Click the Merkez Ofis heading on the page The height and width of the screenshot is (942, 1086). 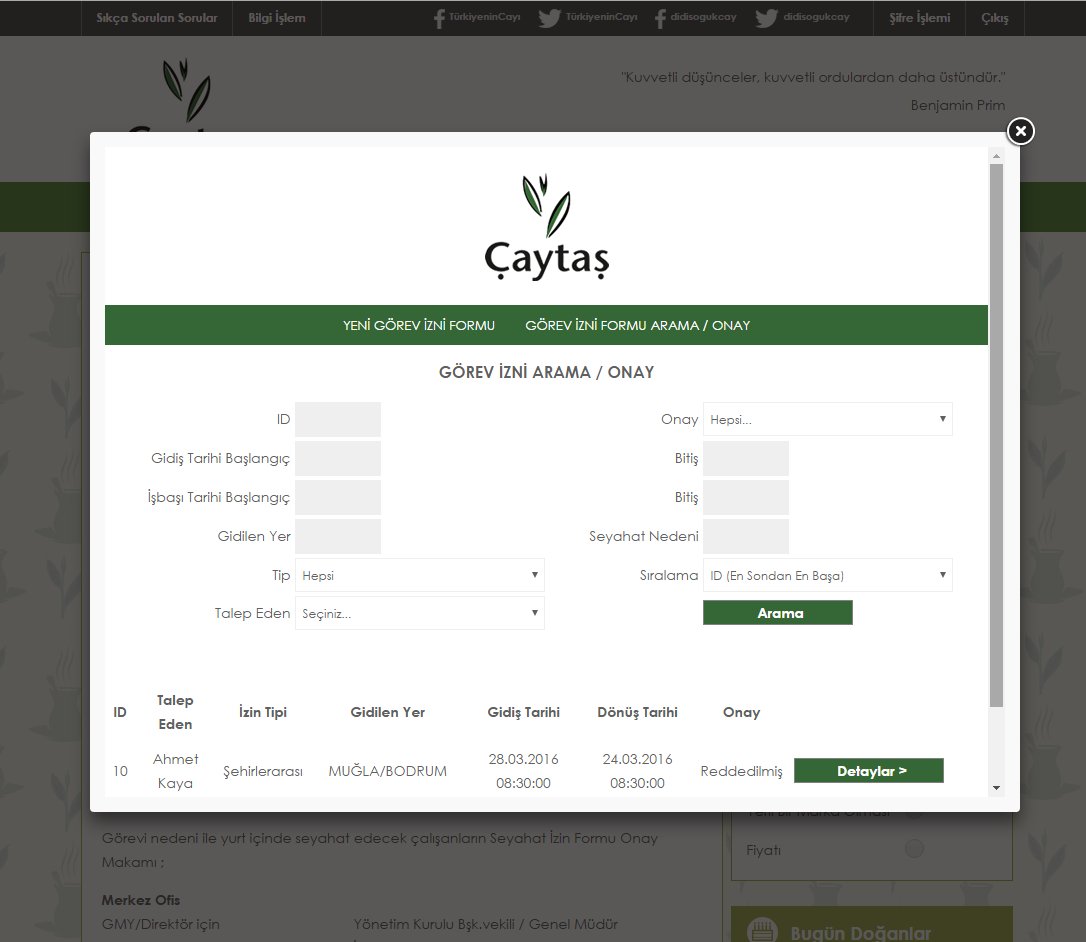tap(141, 900)
